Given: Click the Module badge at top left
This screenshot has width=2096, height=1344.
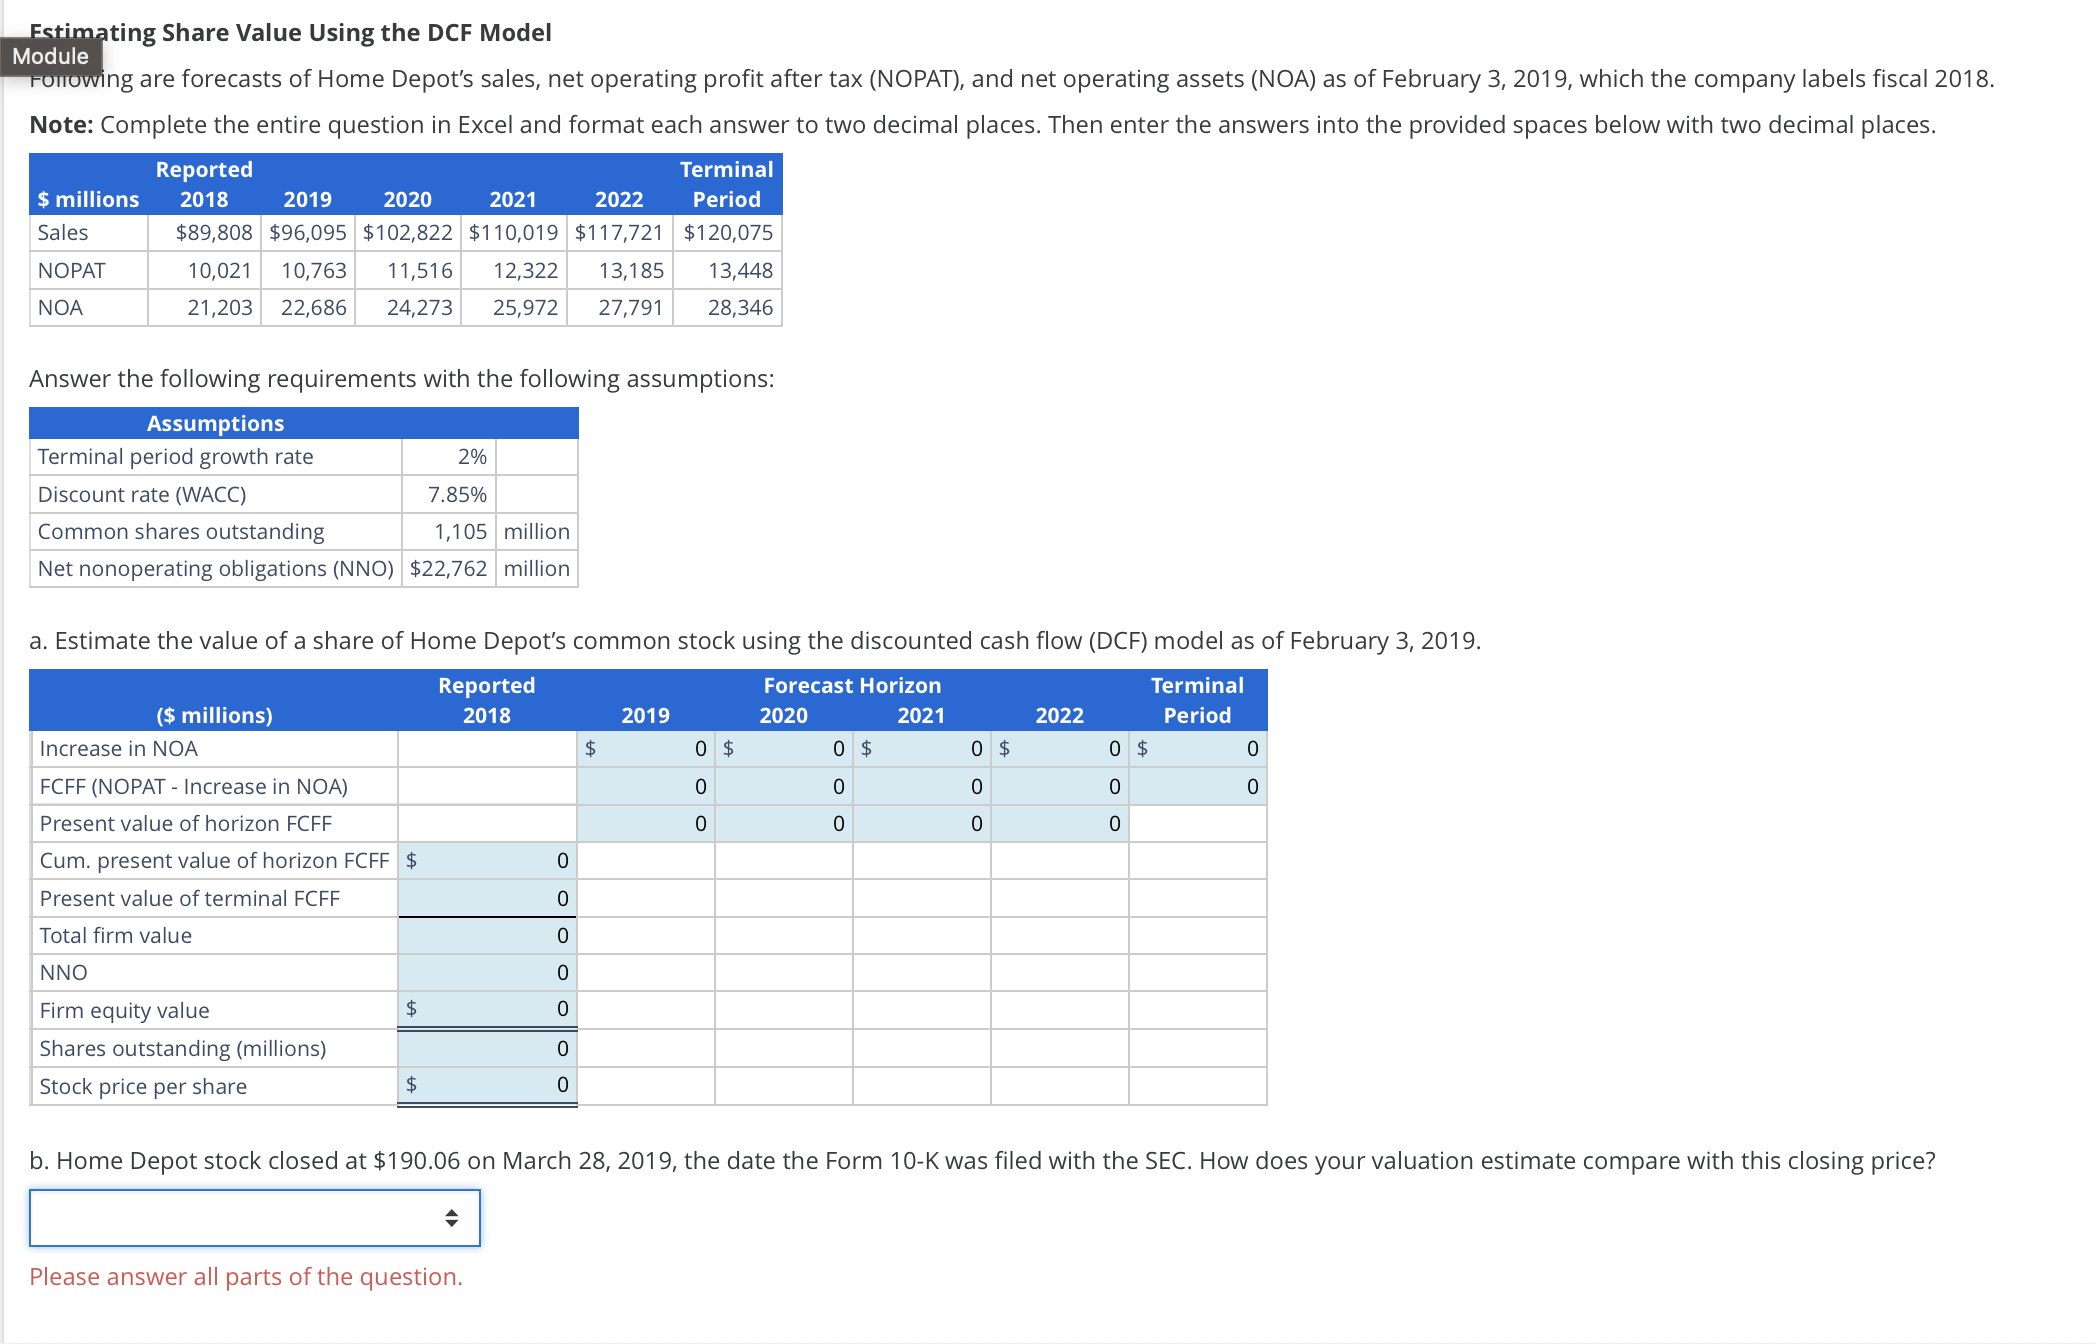Looking at the screenshot, I should pos(50,56).
